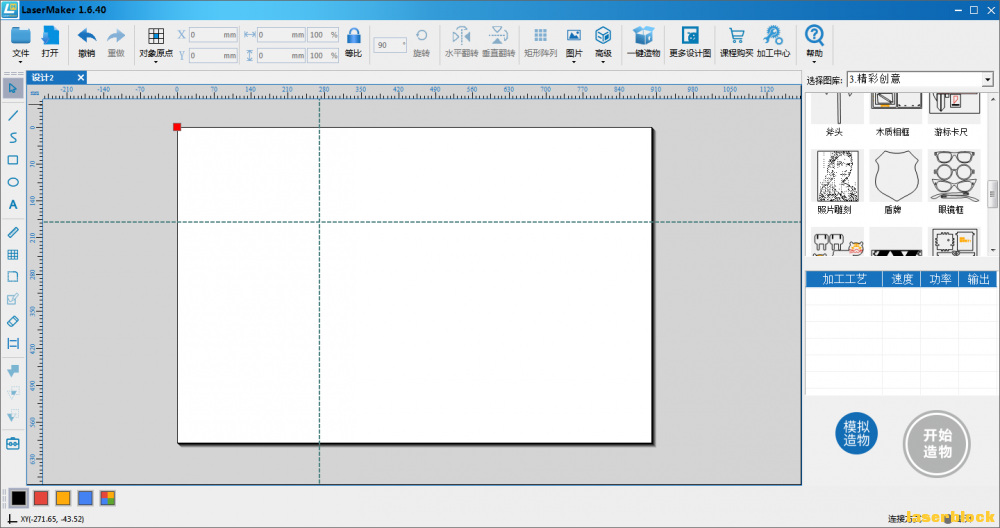Select the rectangle shape tool
Viewport: 1000px width, 528px height.
click(x=13, y=160)
